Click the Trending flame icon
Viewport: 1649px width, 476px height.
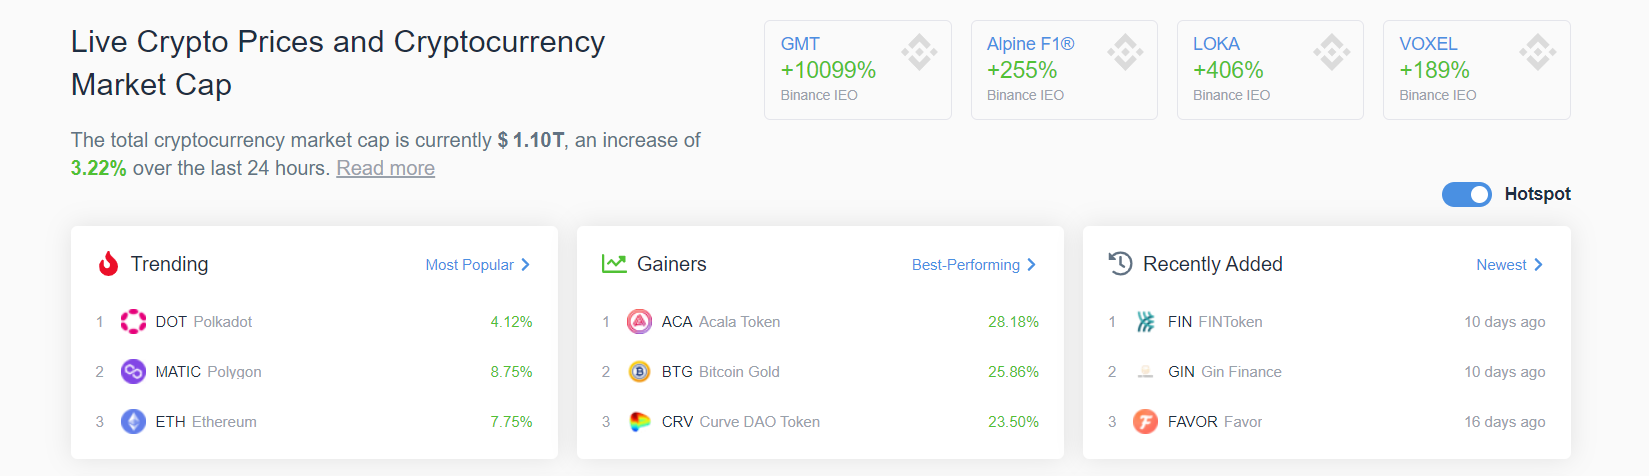(x=108, y=263)
